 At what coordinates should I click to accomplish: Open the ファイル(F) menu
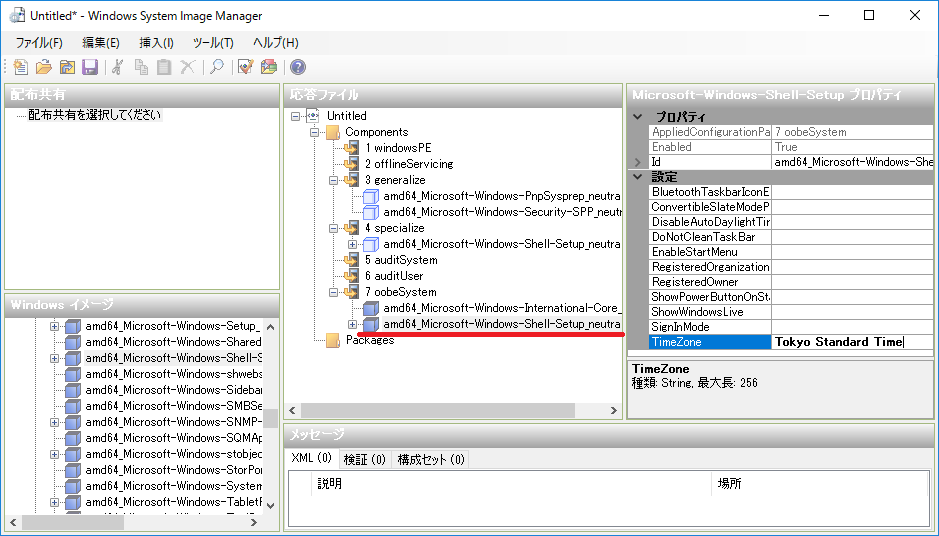pyautogui.click(x=39, y=43)
